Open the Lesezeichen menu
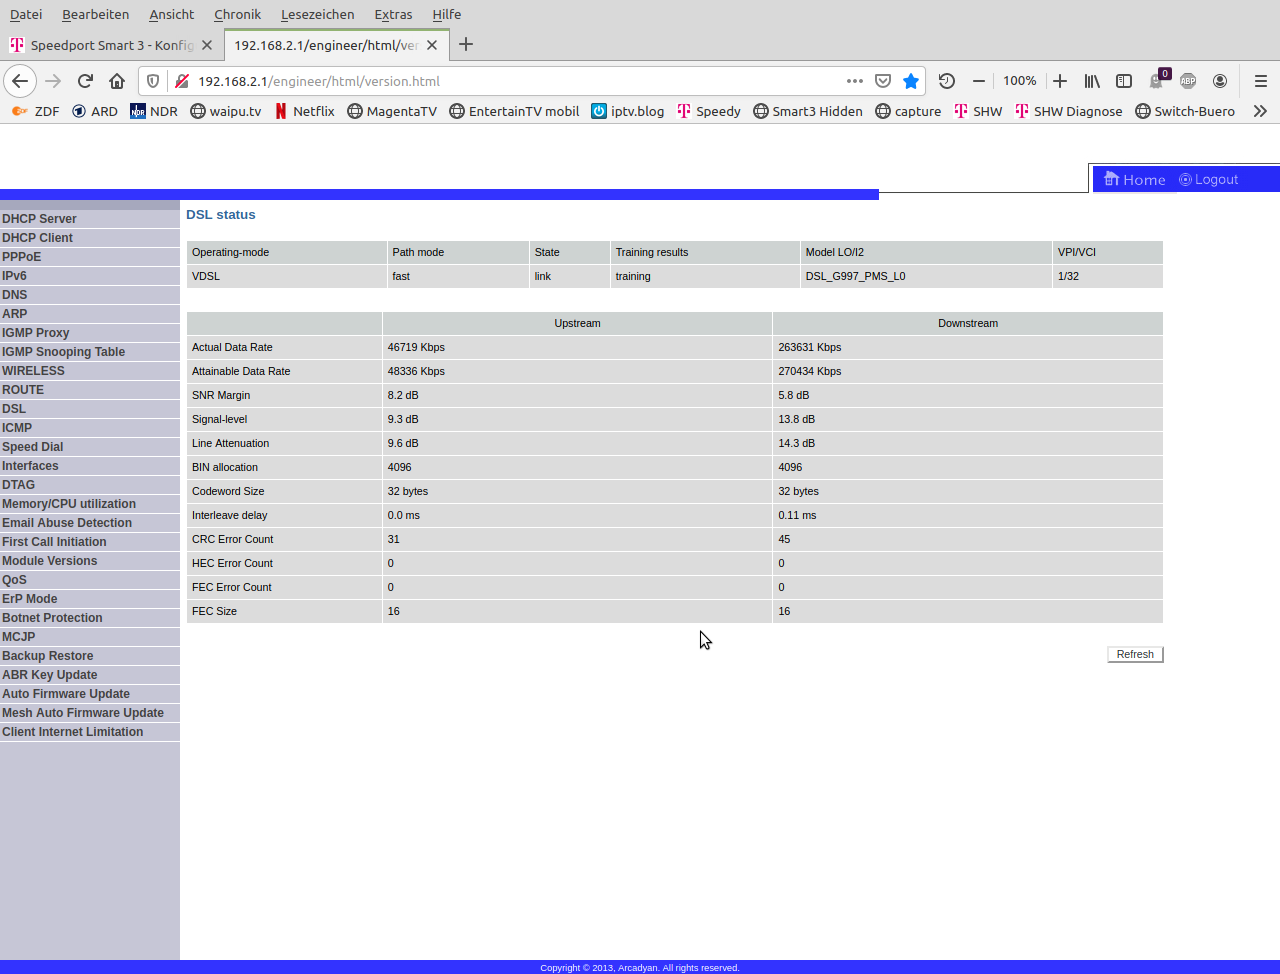 pos(317,14)
